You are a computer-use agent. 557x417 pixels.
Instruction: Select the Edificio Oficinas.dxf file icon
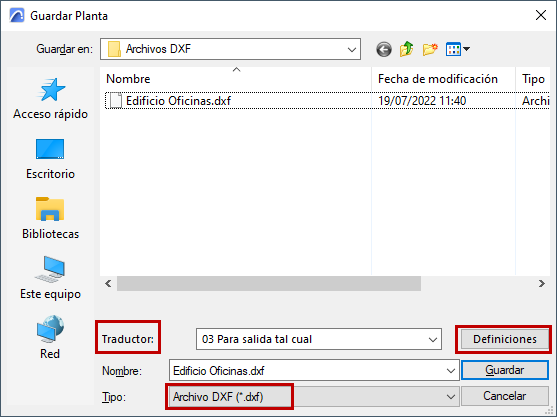click(x=115, y=101)
